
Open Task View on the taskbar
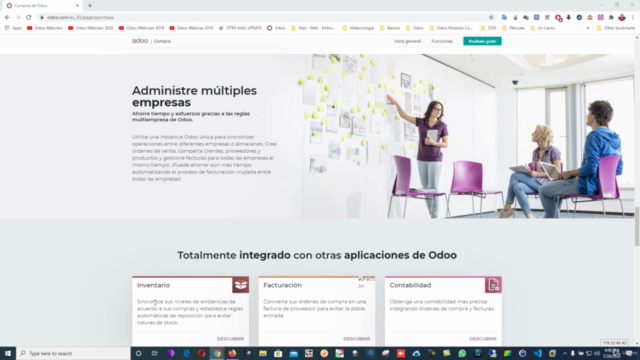tap(154, 353)
